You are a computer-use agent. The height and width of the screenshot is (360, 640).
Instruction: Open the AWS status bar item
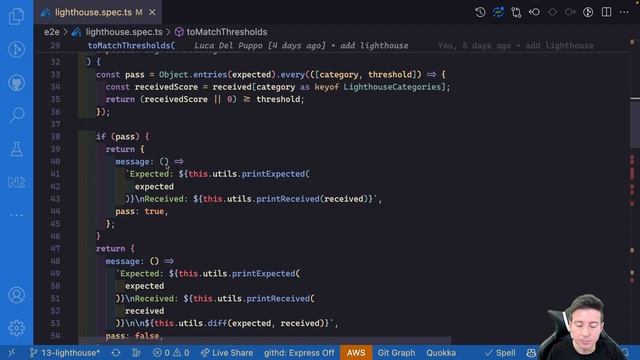(x=356, y=353)
